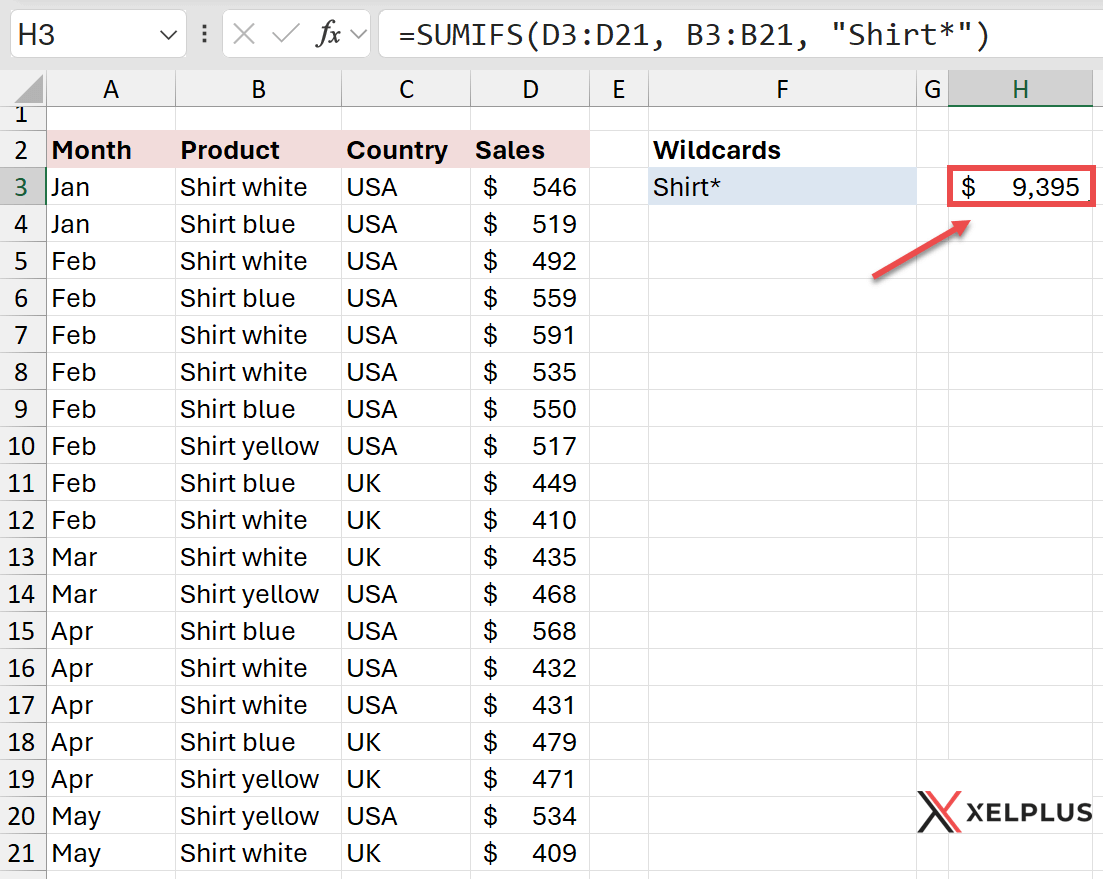Click the Cancel X icon in formula bar
The image size is (1103, 879).
click(244, 35)
